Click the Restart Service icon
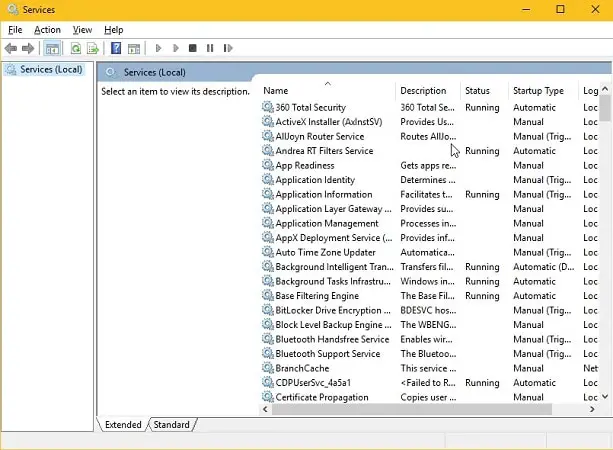The image size is (613, 450). [x=228, y=48]
